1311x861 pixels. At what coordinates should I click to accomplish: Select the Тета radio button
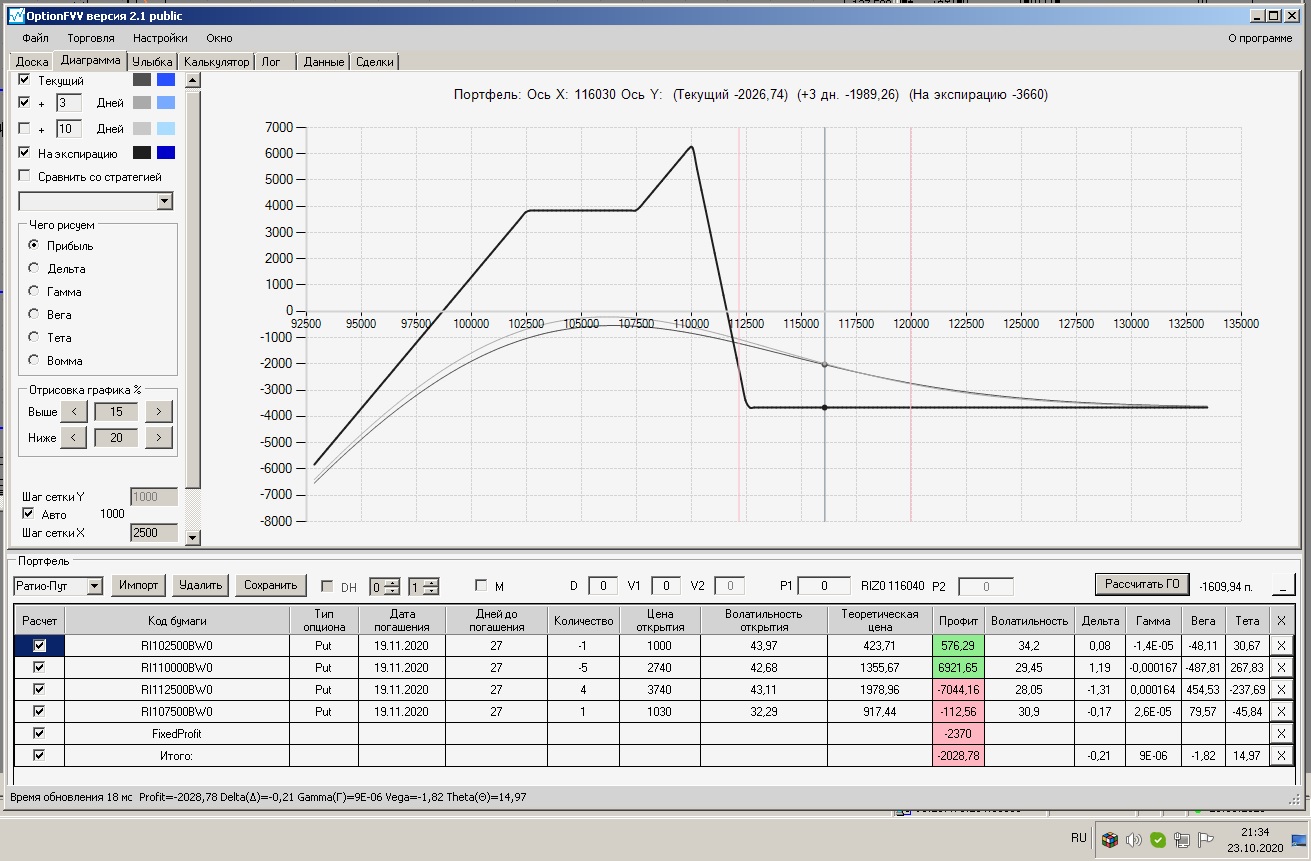coord(34,337)
